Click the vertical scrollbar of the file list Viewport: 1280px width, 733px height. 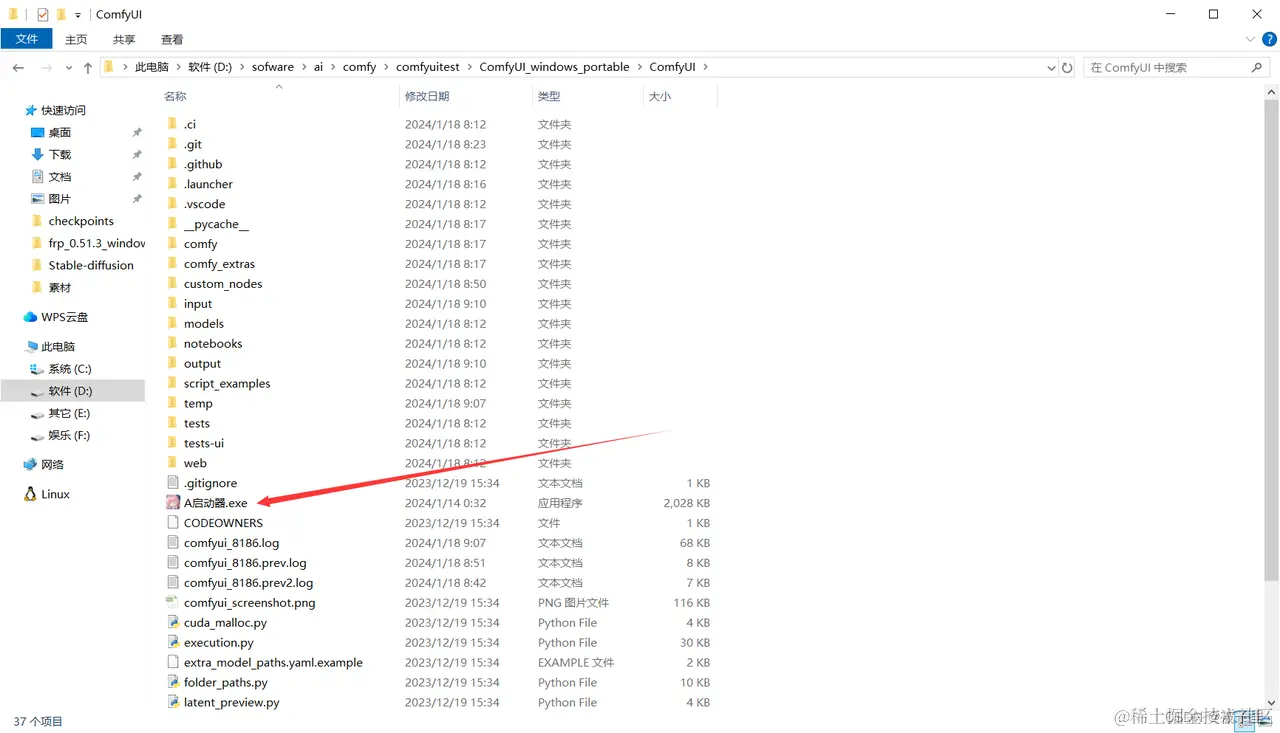point(1272,340)
